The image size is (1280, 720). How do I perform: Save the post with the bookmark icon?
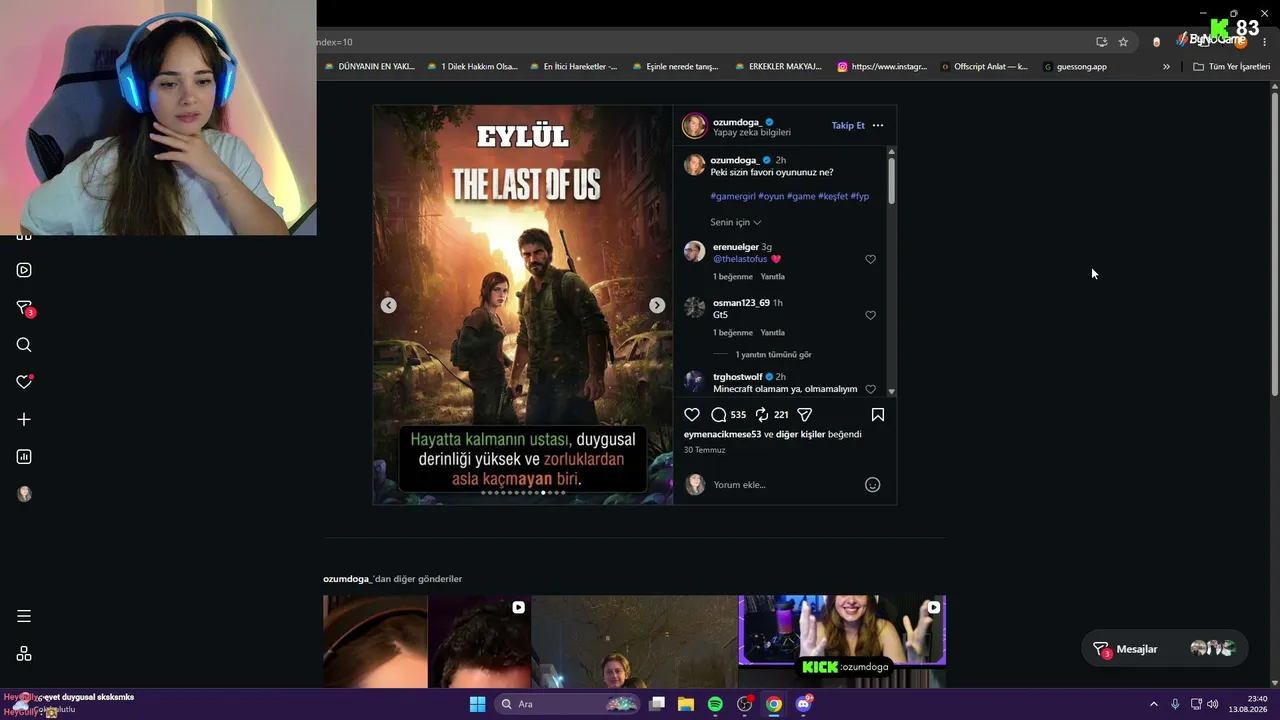877,414
